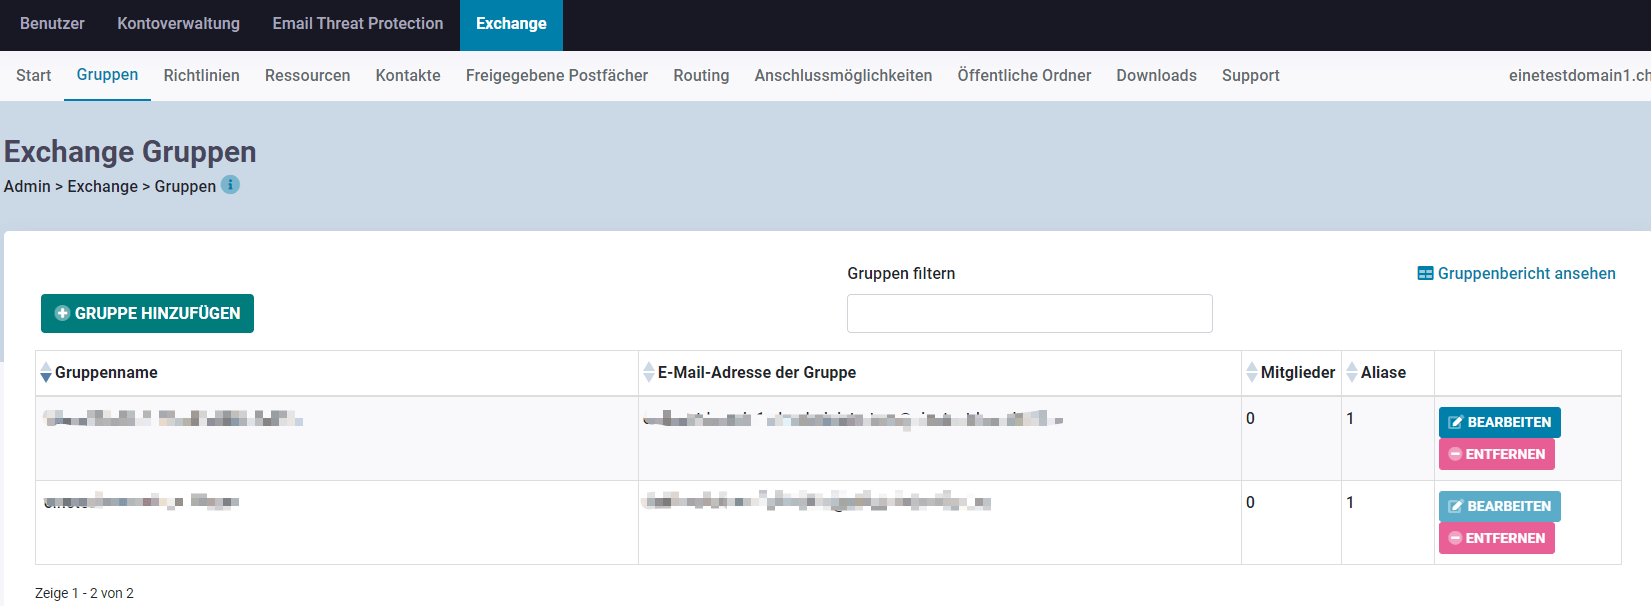
Task: Switch to the Benutzer top tab
Action: 52,24
